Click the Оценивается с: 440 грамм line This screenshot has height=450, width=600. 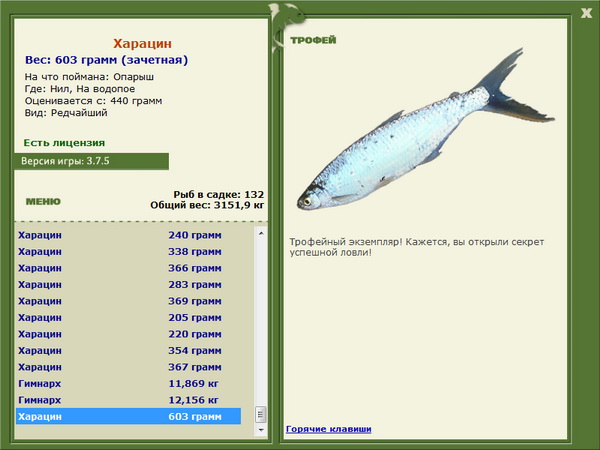[93, 101]
